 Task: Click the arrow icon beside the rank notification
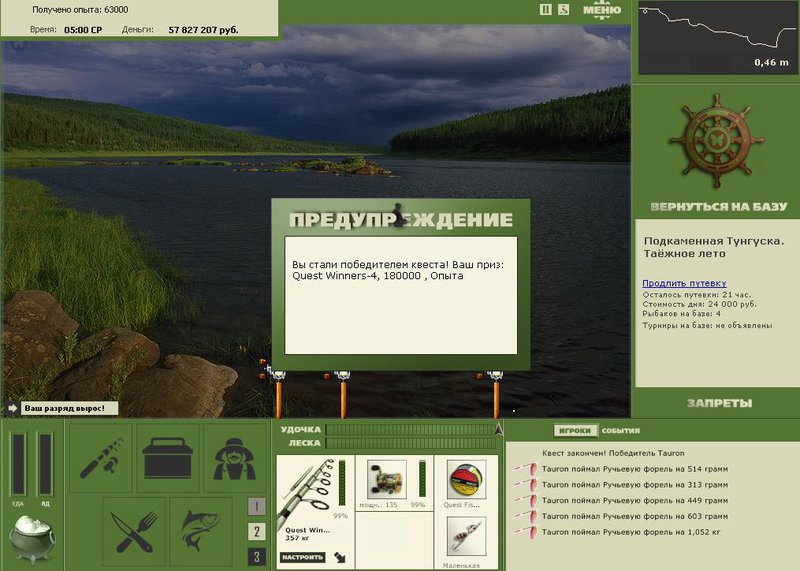12,408
